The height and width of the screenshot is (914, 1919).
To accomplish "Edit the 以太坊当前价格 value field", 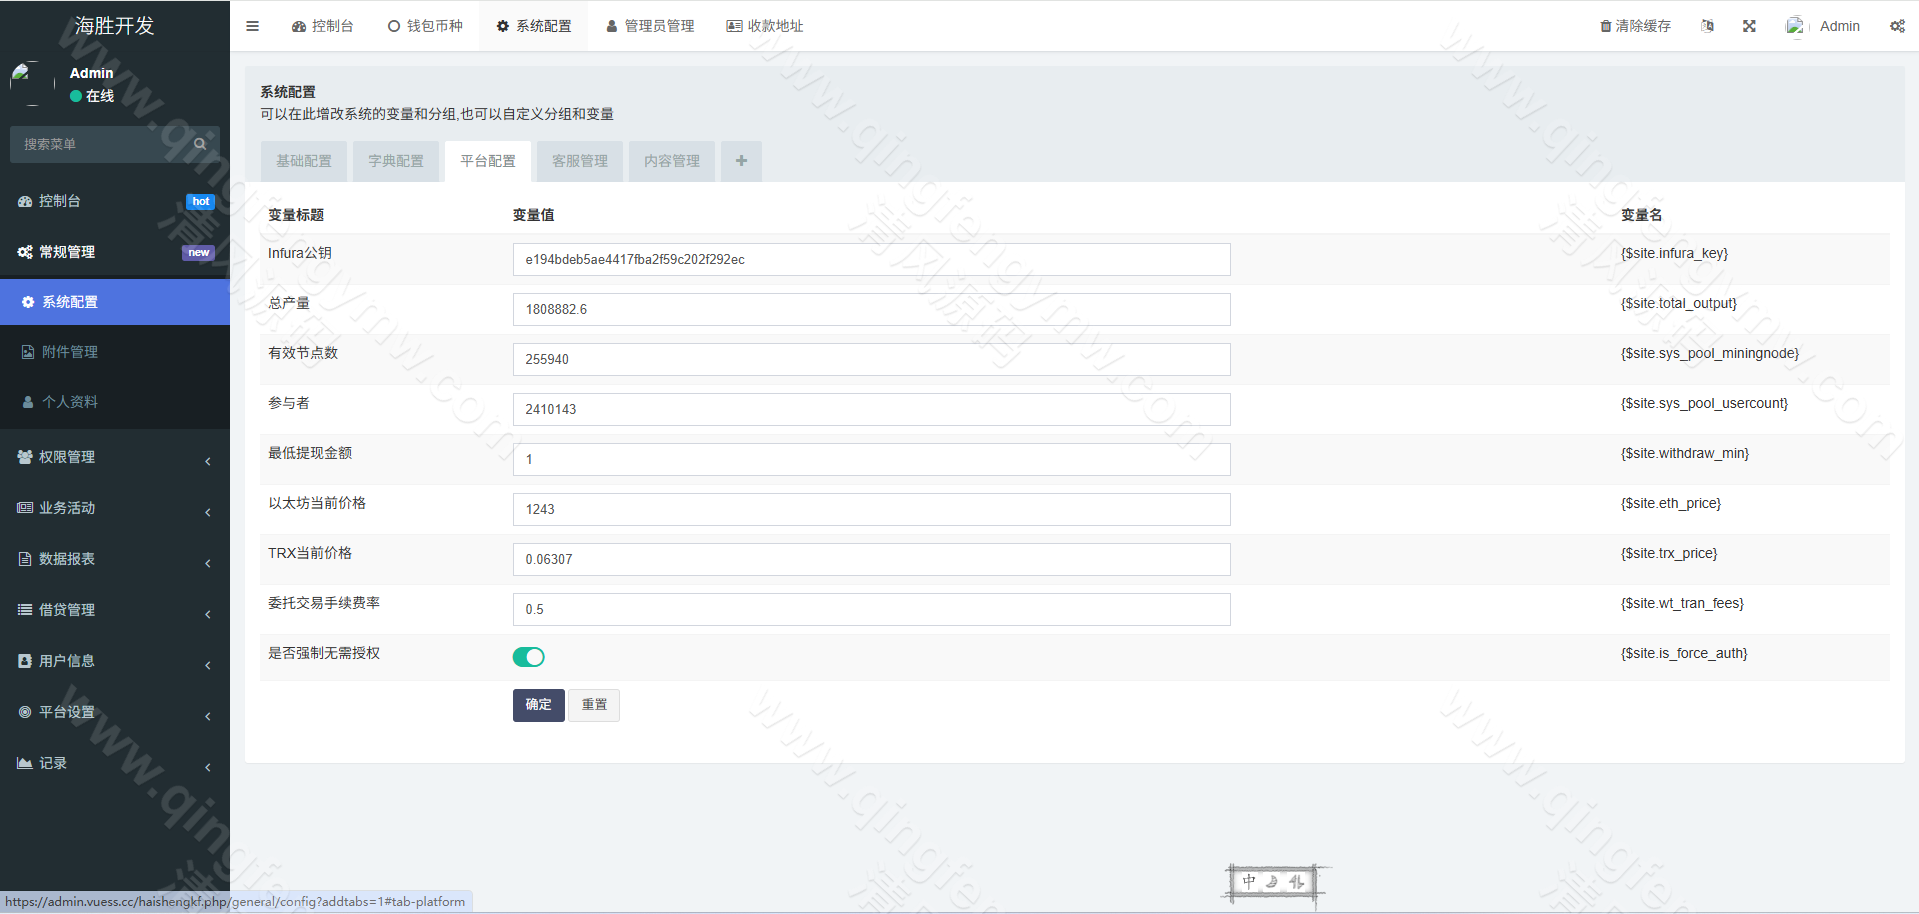I will click(871, 509).
